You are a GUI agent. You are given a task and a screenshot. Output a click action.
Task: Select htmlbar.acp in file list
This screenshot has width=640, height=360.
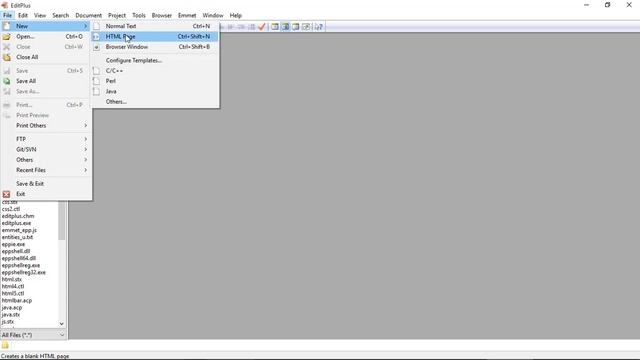[17, 300]
